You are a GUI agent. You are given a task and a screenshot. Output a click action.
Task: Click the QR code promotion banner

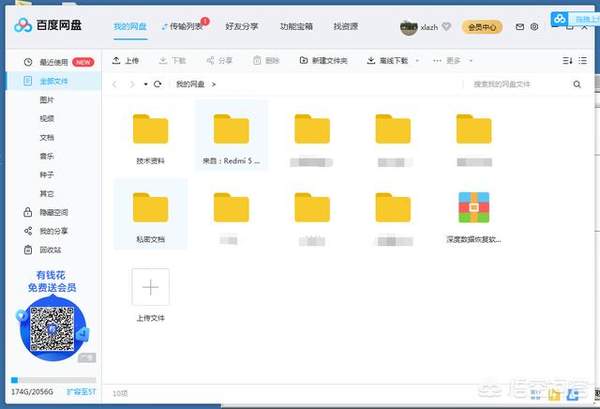pyautogui.click(x=53, y=329)
